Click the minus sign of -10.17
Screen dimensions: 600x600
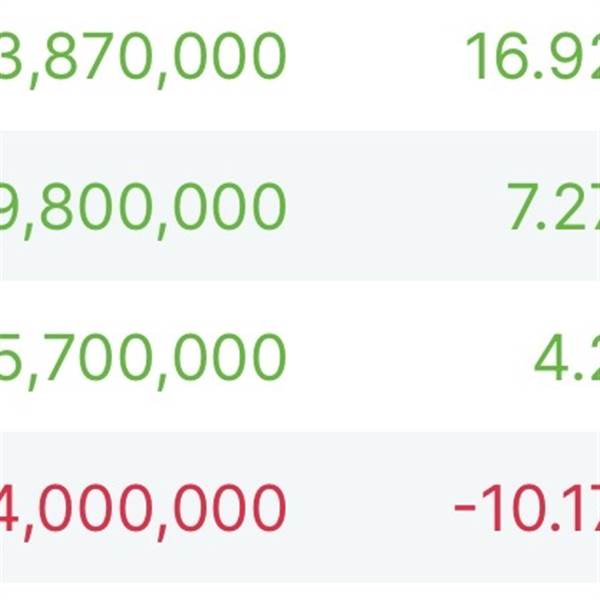point(465,509)
